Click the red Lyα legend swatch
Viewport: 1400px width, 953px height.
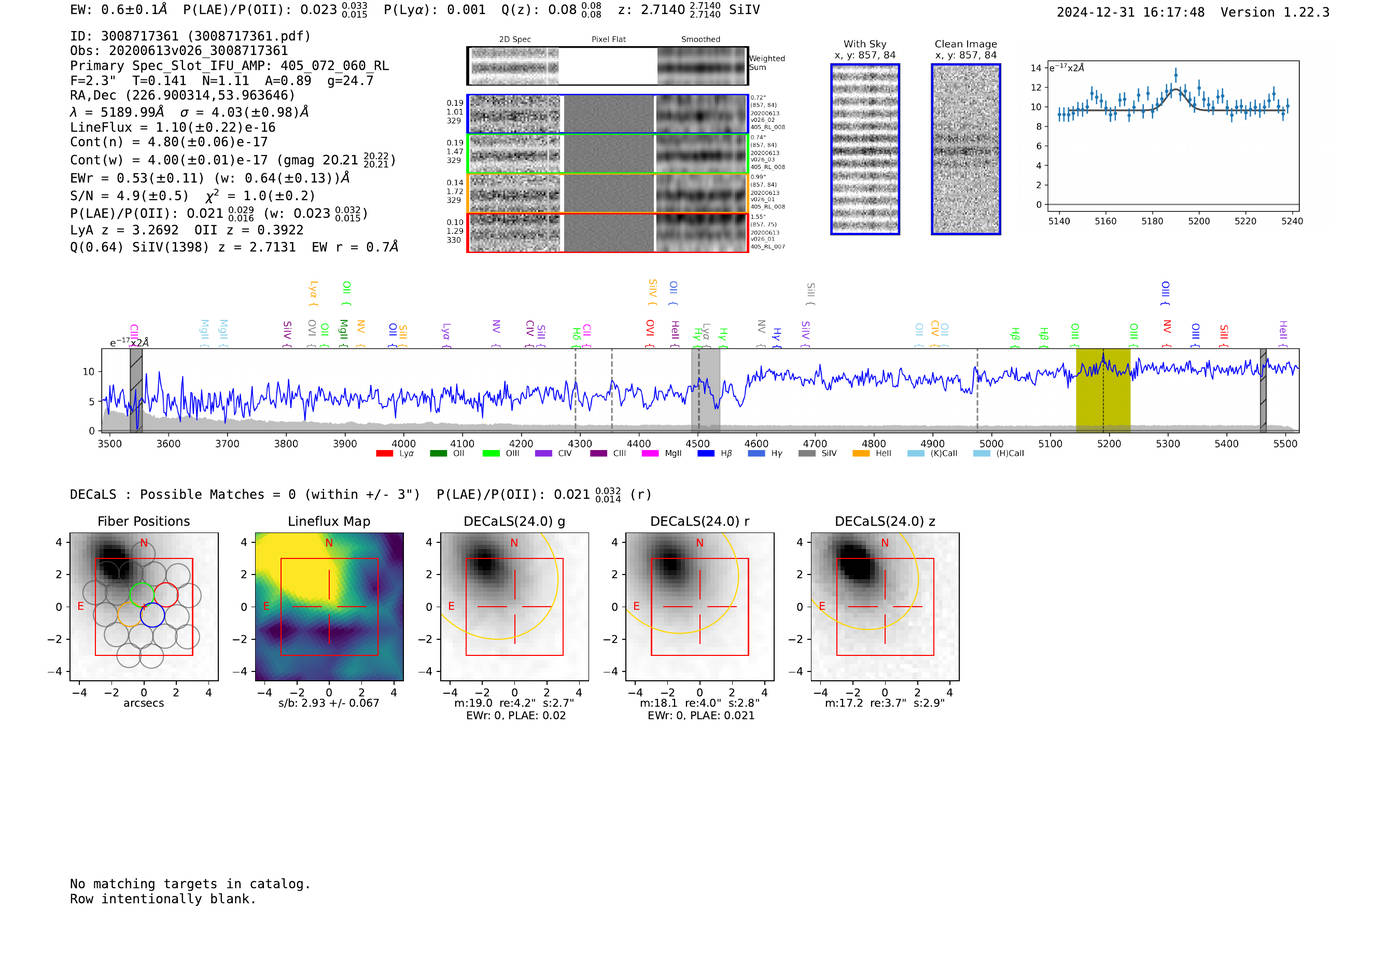point(384,454)
